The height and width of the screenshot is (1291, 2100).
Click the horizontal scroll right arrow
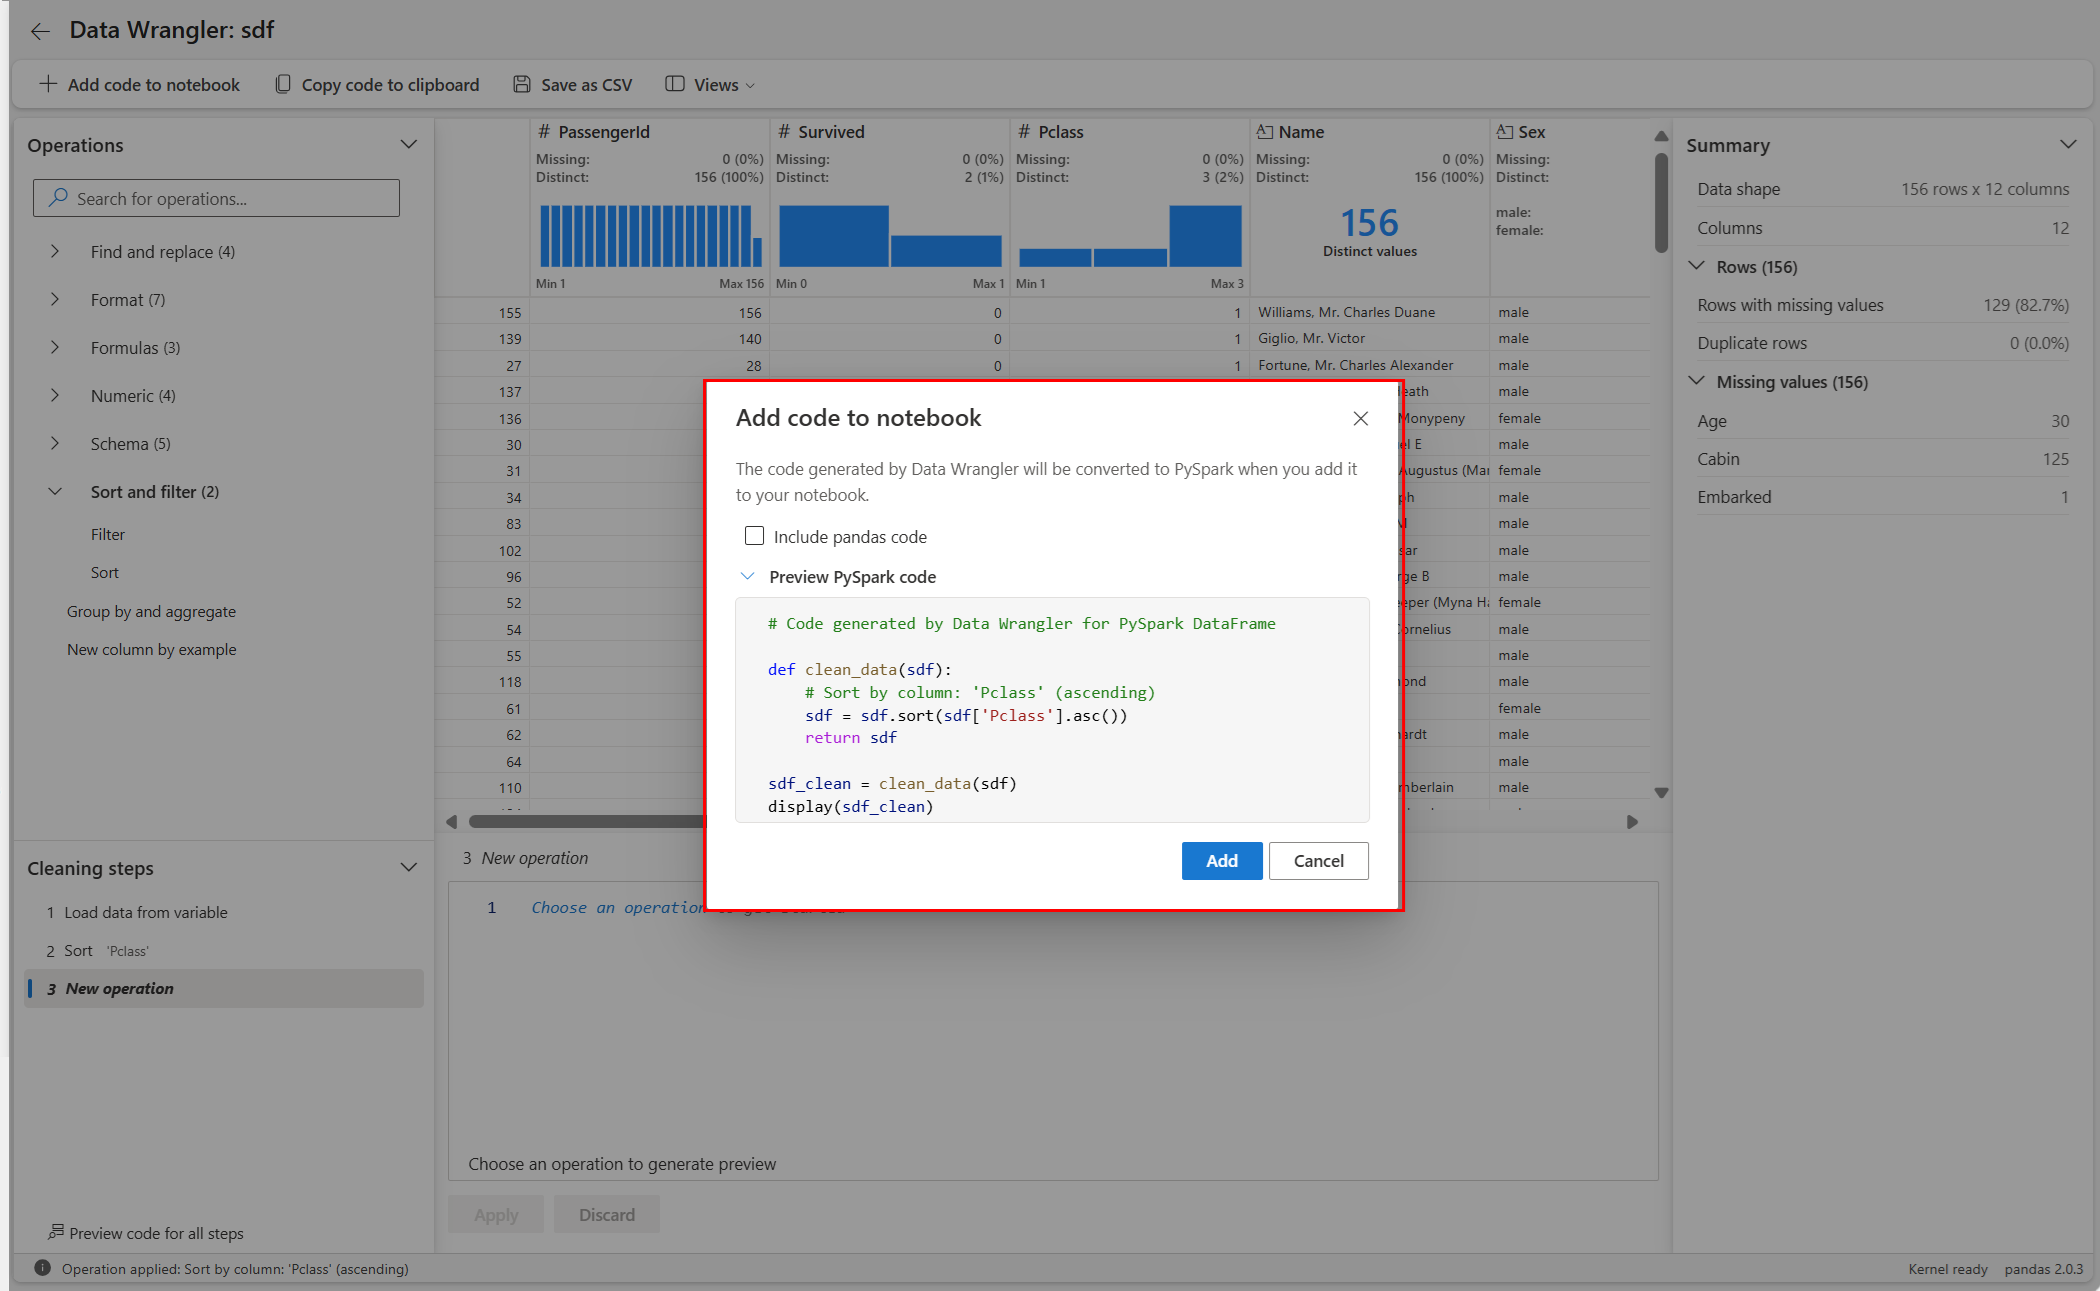(x=1632, y=822)
